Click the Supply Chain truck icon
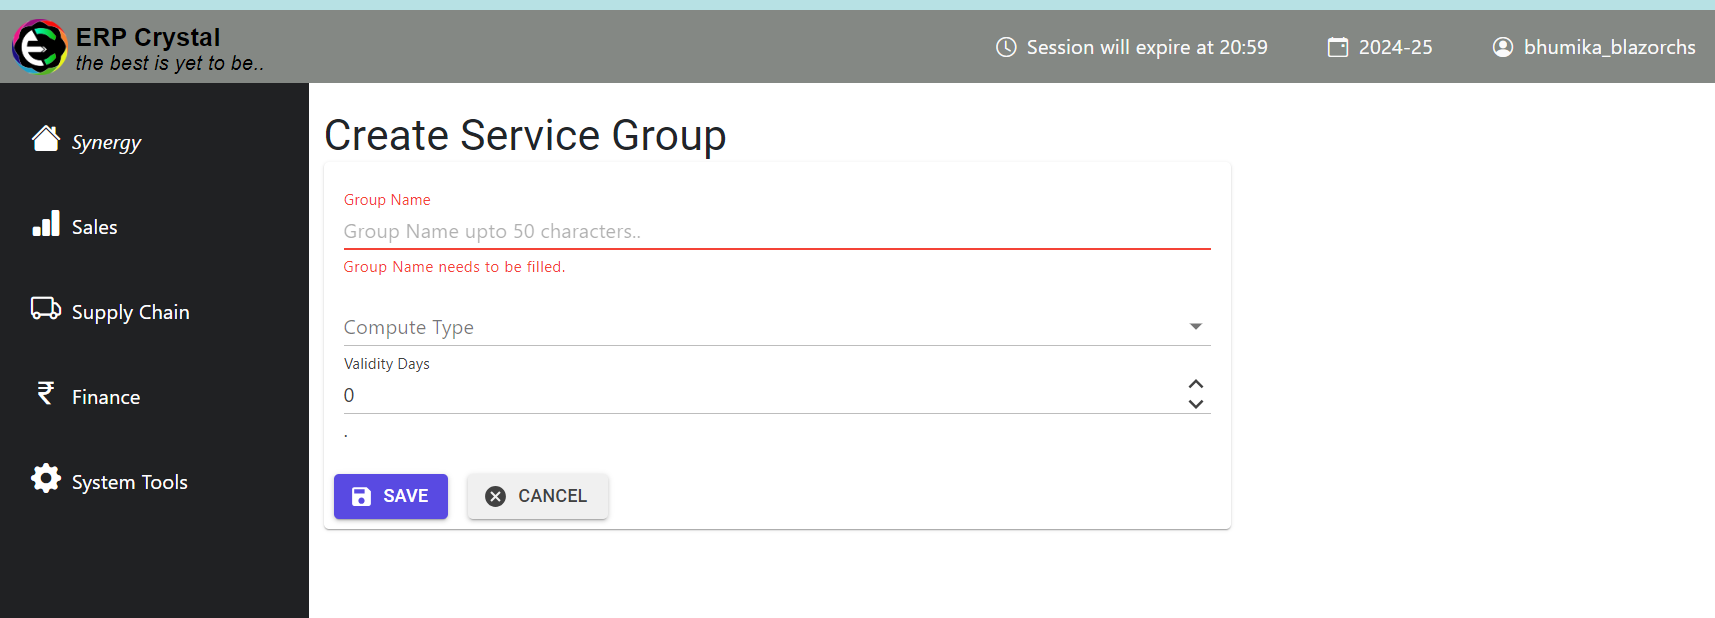Image resolution: width=1715 pixels, height=618 pixels. (x=46, y=309)
